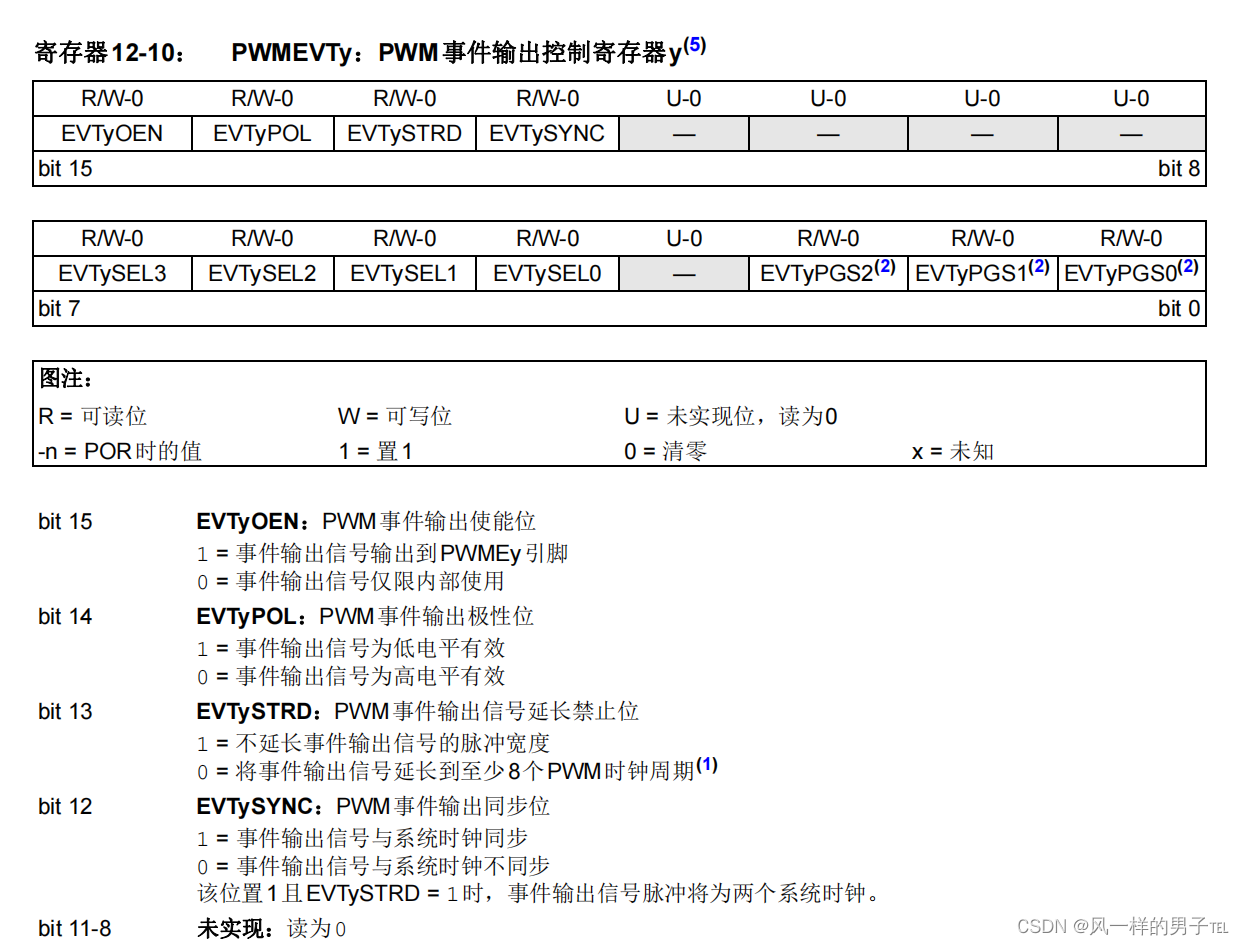Open footnote (1) after PWM时钟周期
Image resolution: width=1244 pixels, height=945 pixels.
tap(707, 765)
